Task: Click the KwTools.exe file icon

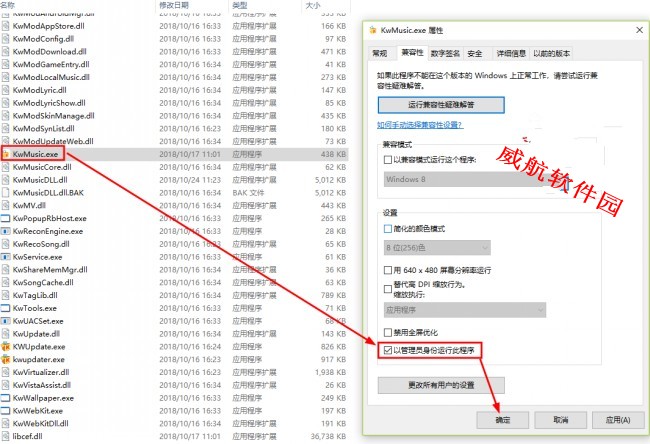Action: tap(5, 308)
